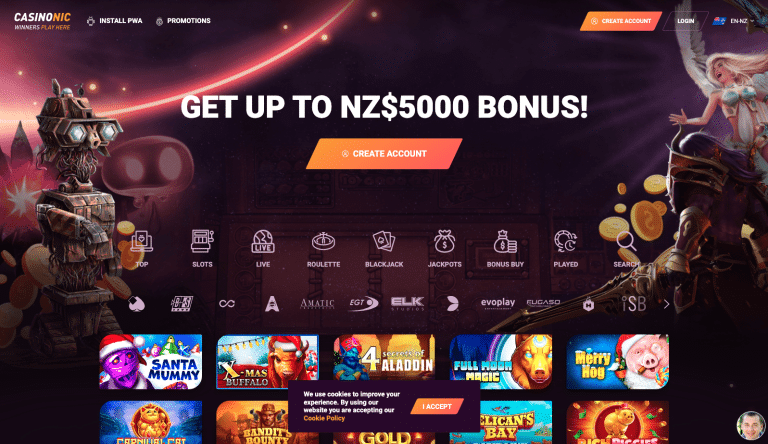The image size is (768, 444).
Task: Open the Jackpots money bag category
Action: [444, 248]
